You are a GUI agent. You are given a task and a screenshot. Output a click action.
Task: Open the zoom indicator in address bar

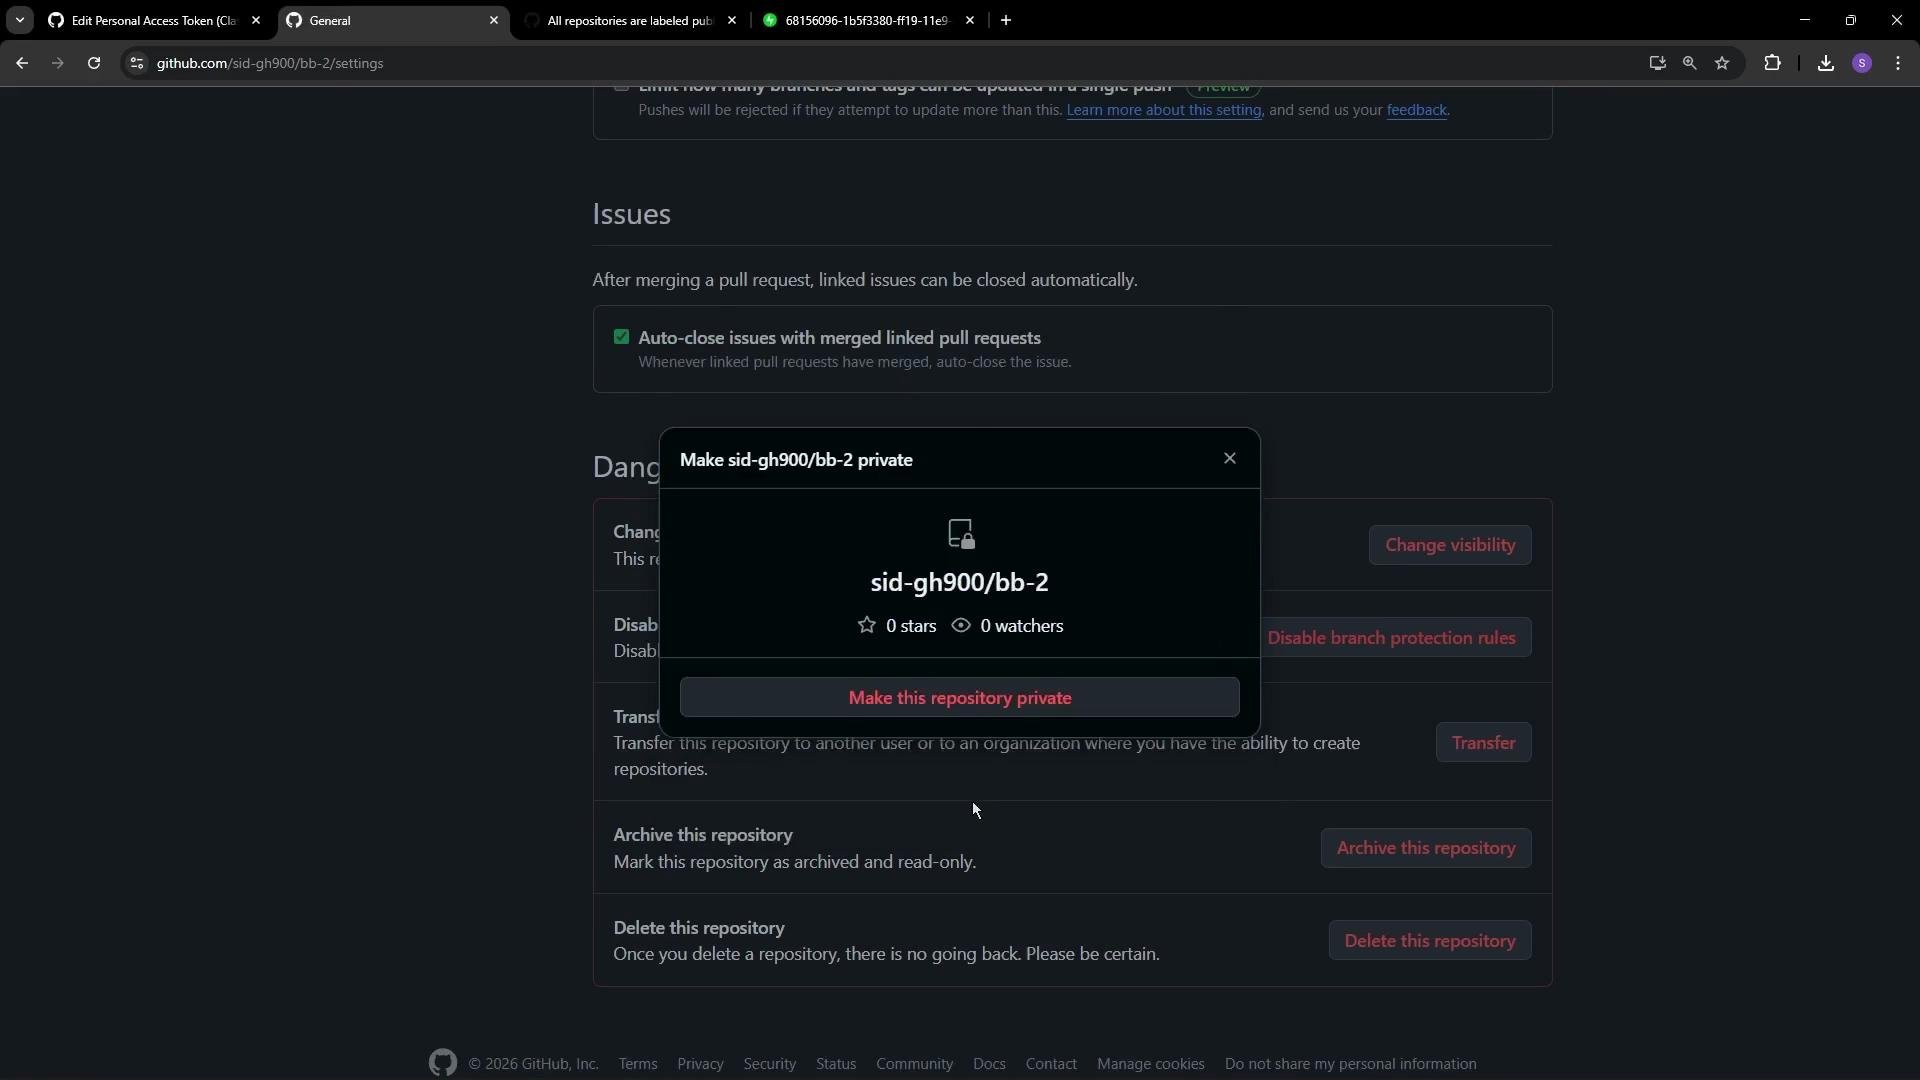point(1689,63)
